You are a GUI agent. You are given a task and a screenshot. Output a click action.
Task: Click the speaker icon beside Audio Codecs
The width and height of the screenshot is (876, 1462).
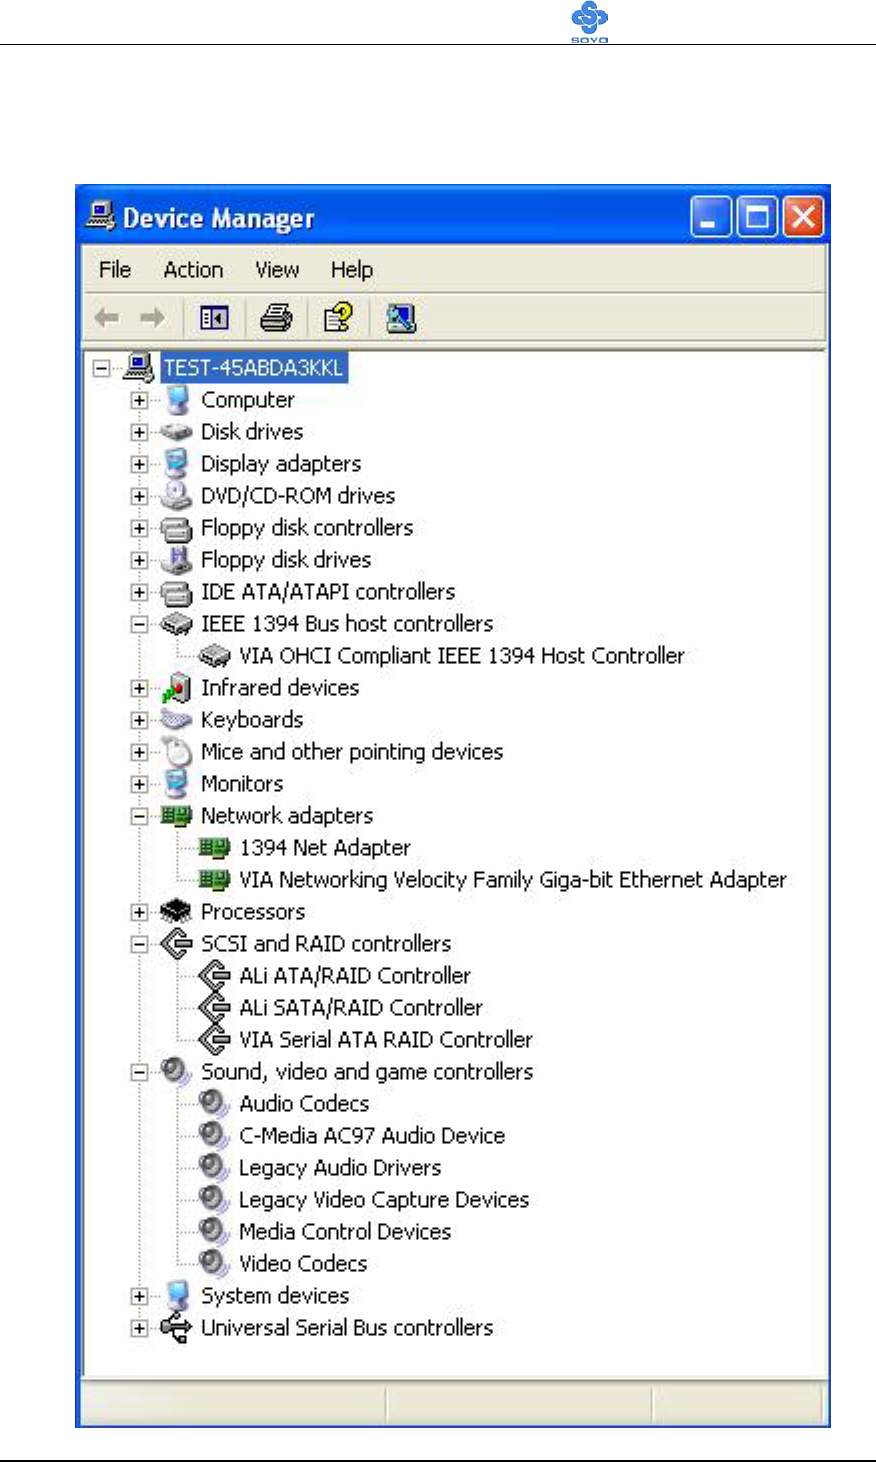(214, 1103)
